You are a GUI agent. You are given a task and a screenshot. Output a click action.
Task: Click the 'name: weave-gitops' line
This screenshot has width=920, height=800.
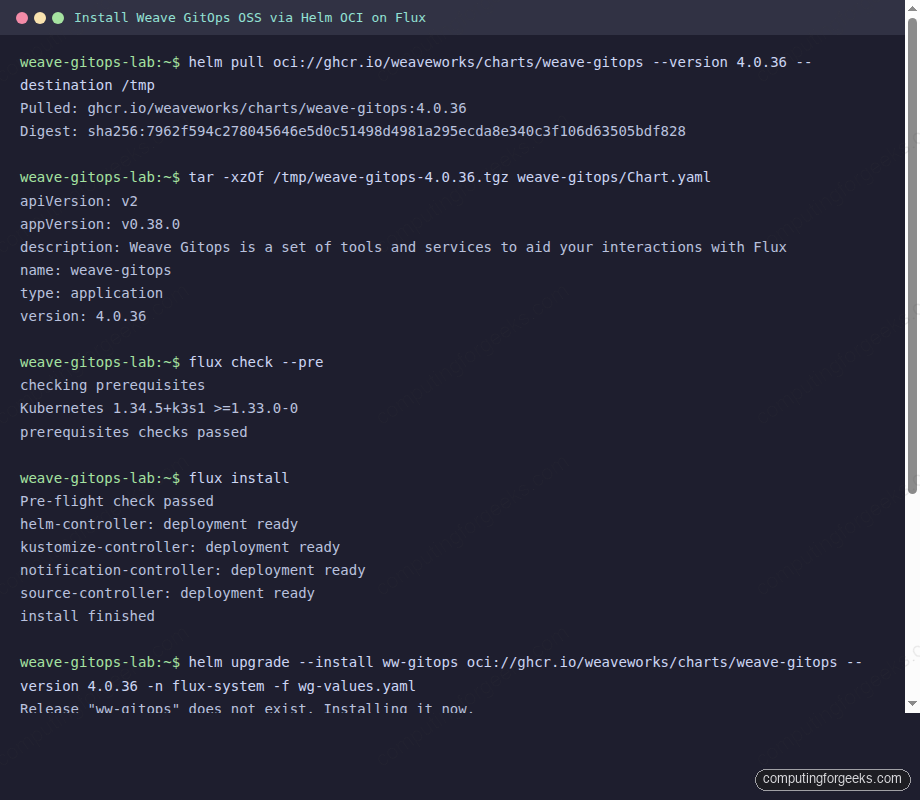(x=96, y=271)
